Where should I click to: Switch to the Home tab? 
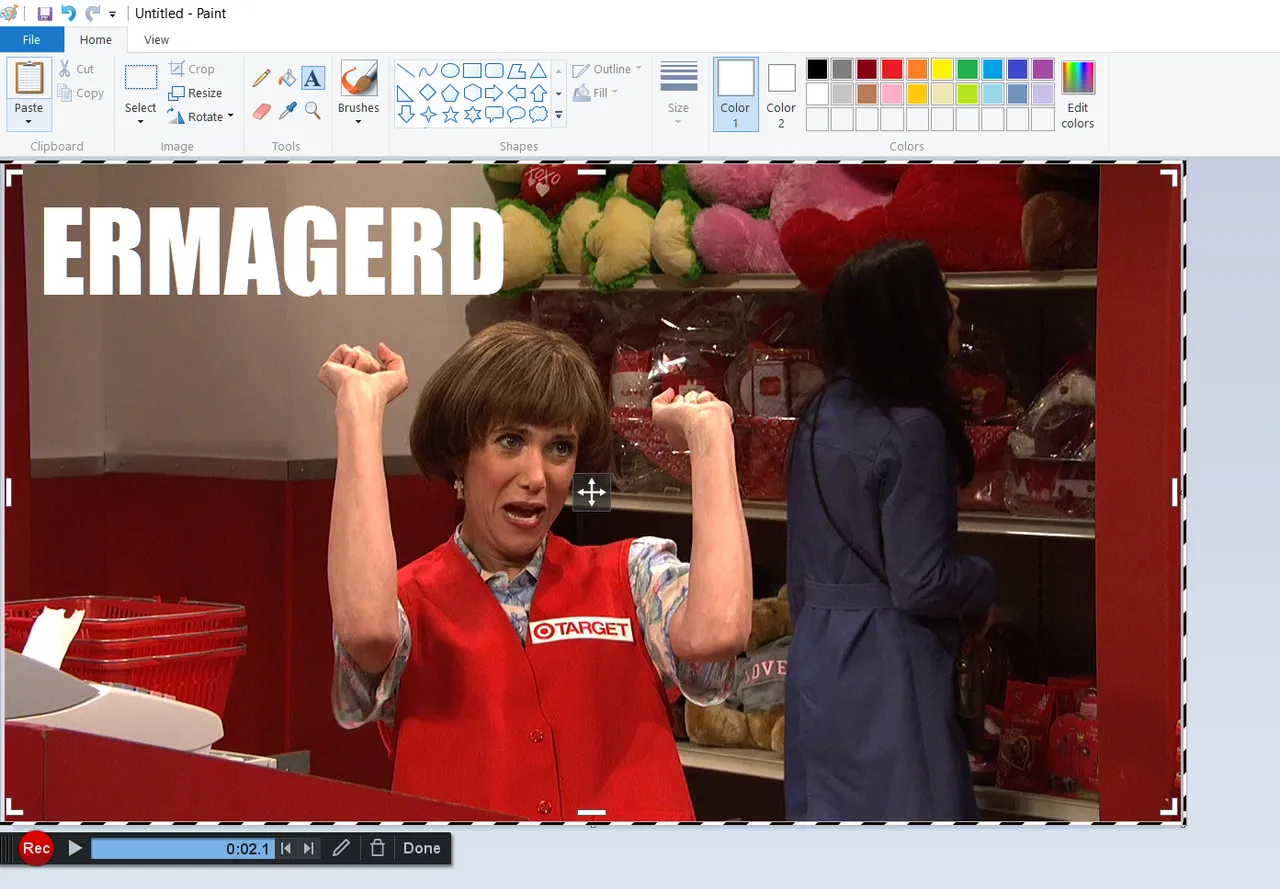(96, 40)
